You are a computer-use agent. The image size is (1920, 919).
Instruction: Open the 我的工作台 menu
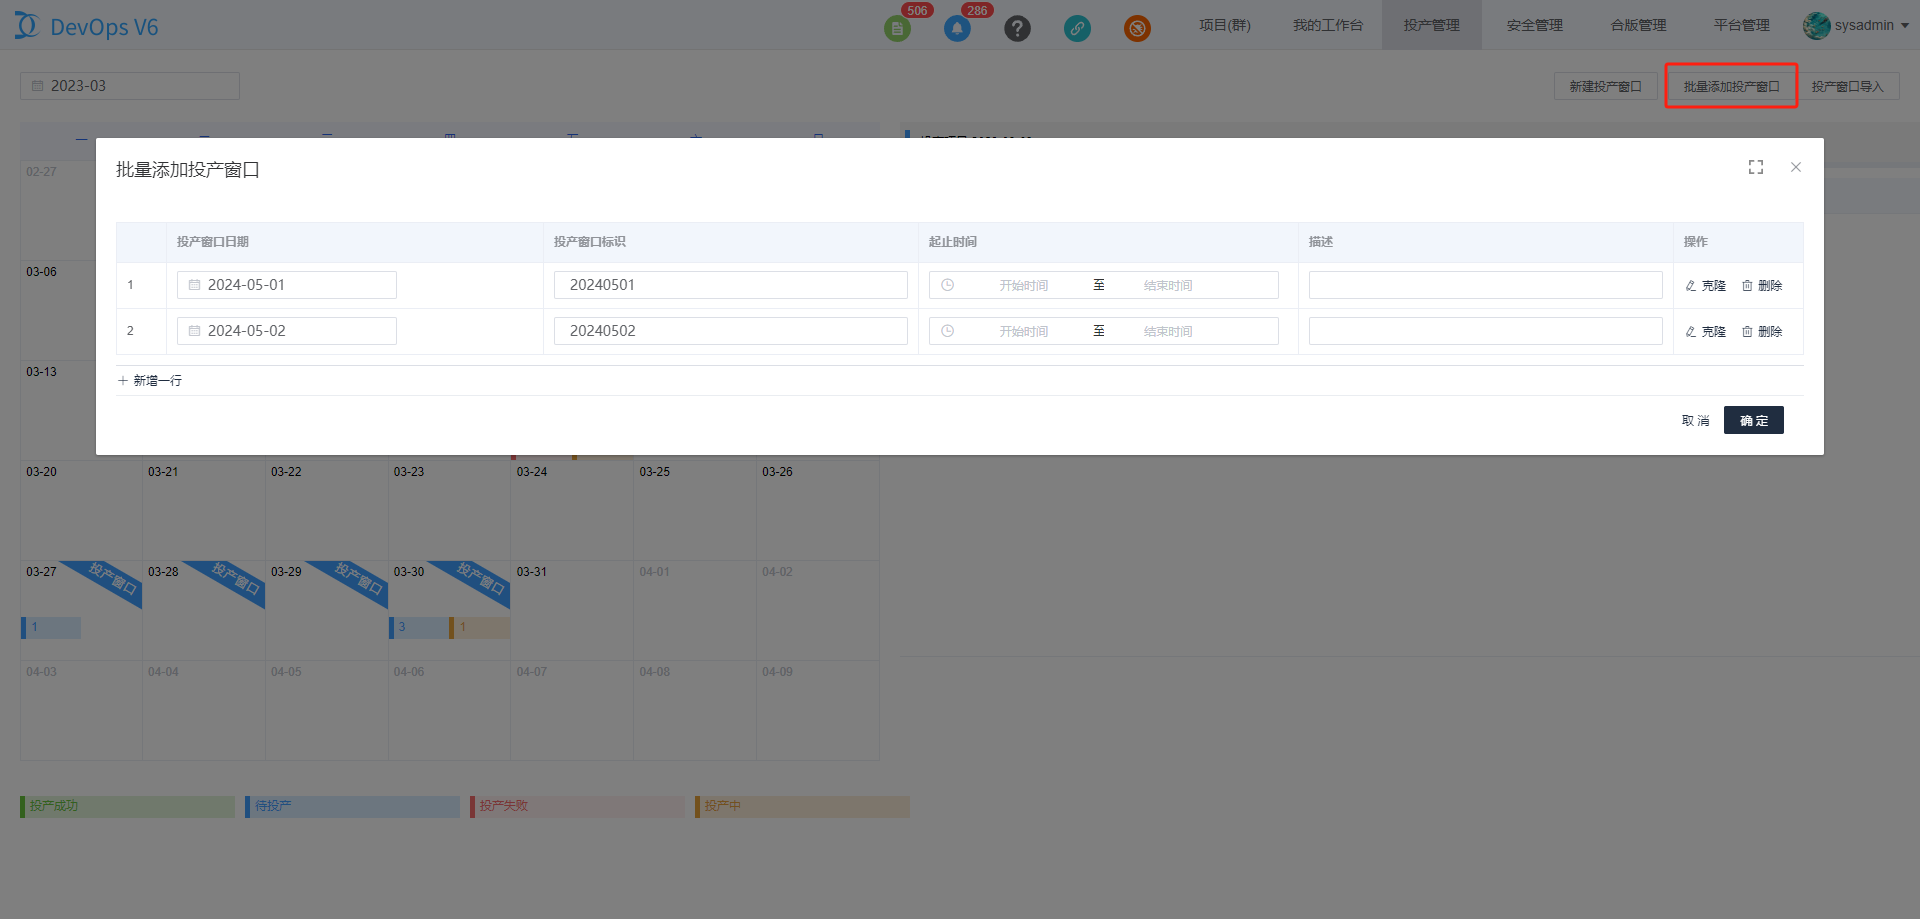1327,25
